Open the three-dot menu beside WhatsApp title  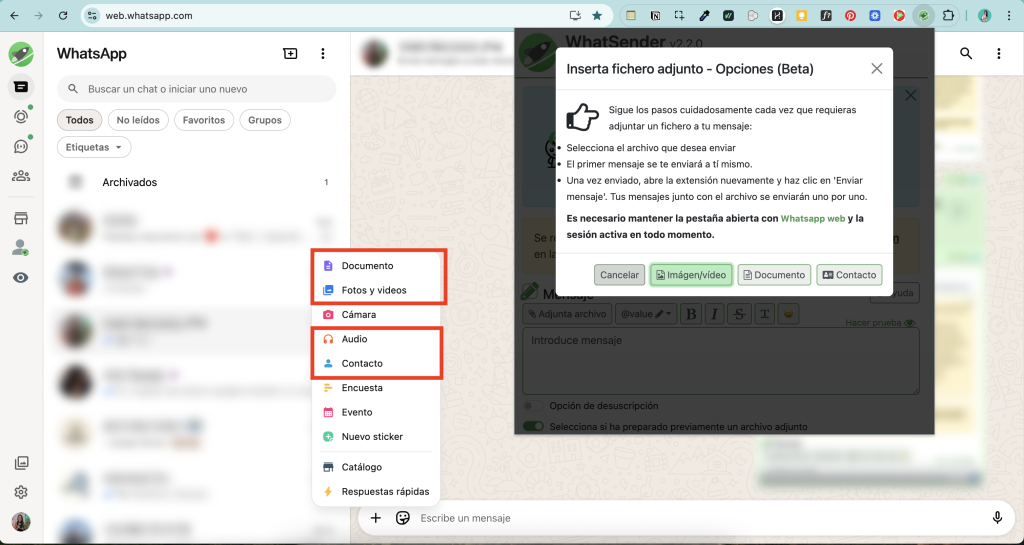(x=322, y=54)
